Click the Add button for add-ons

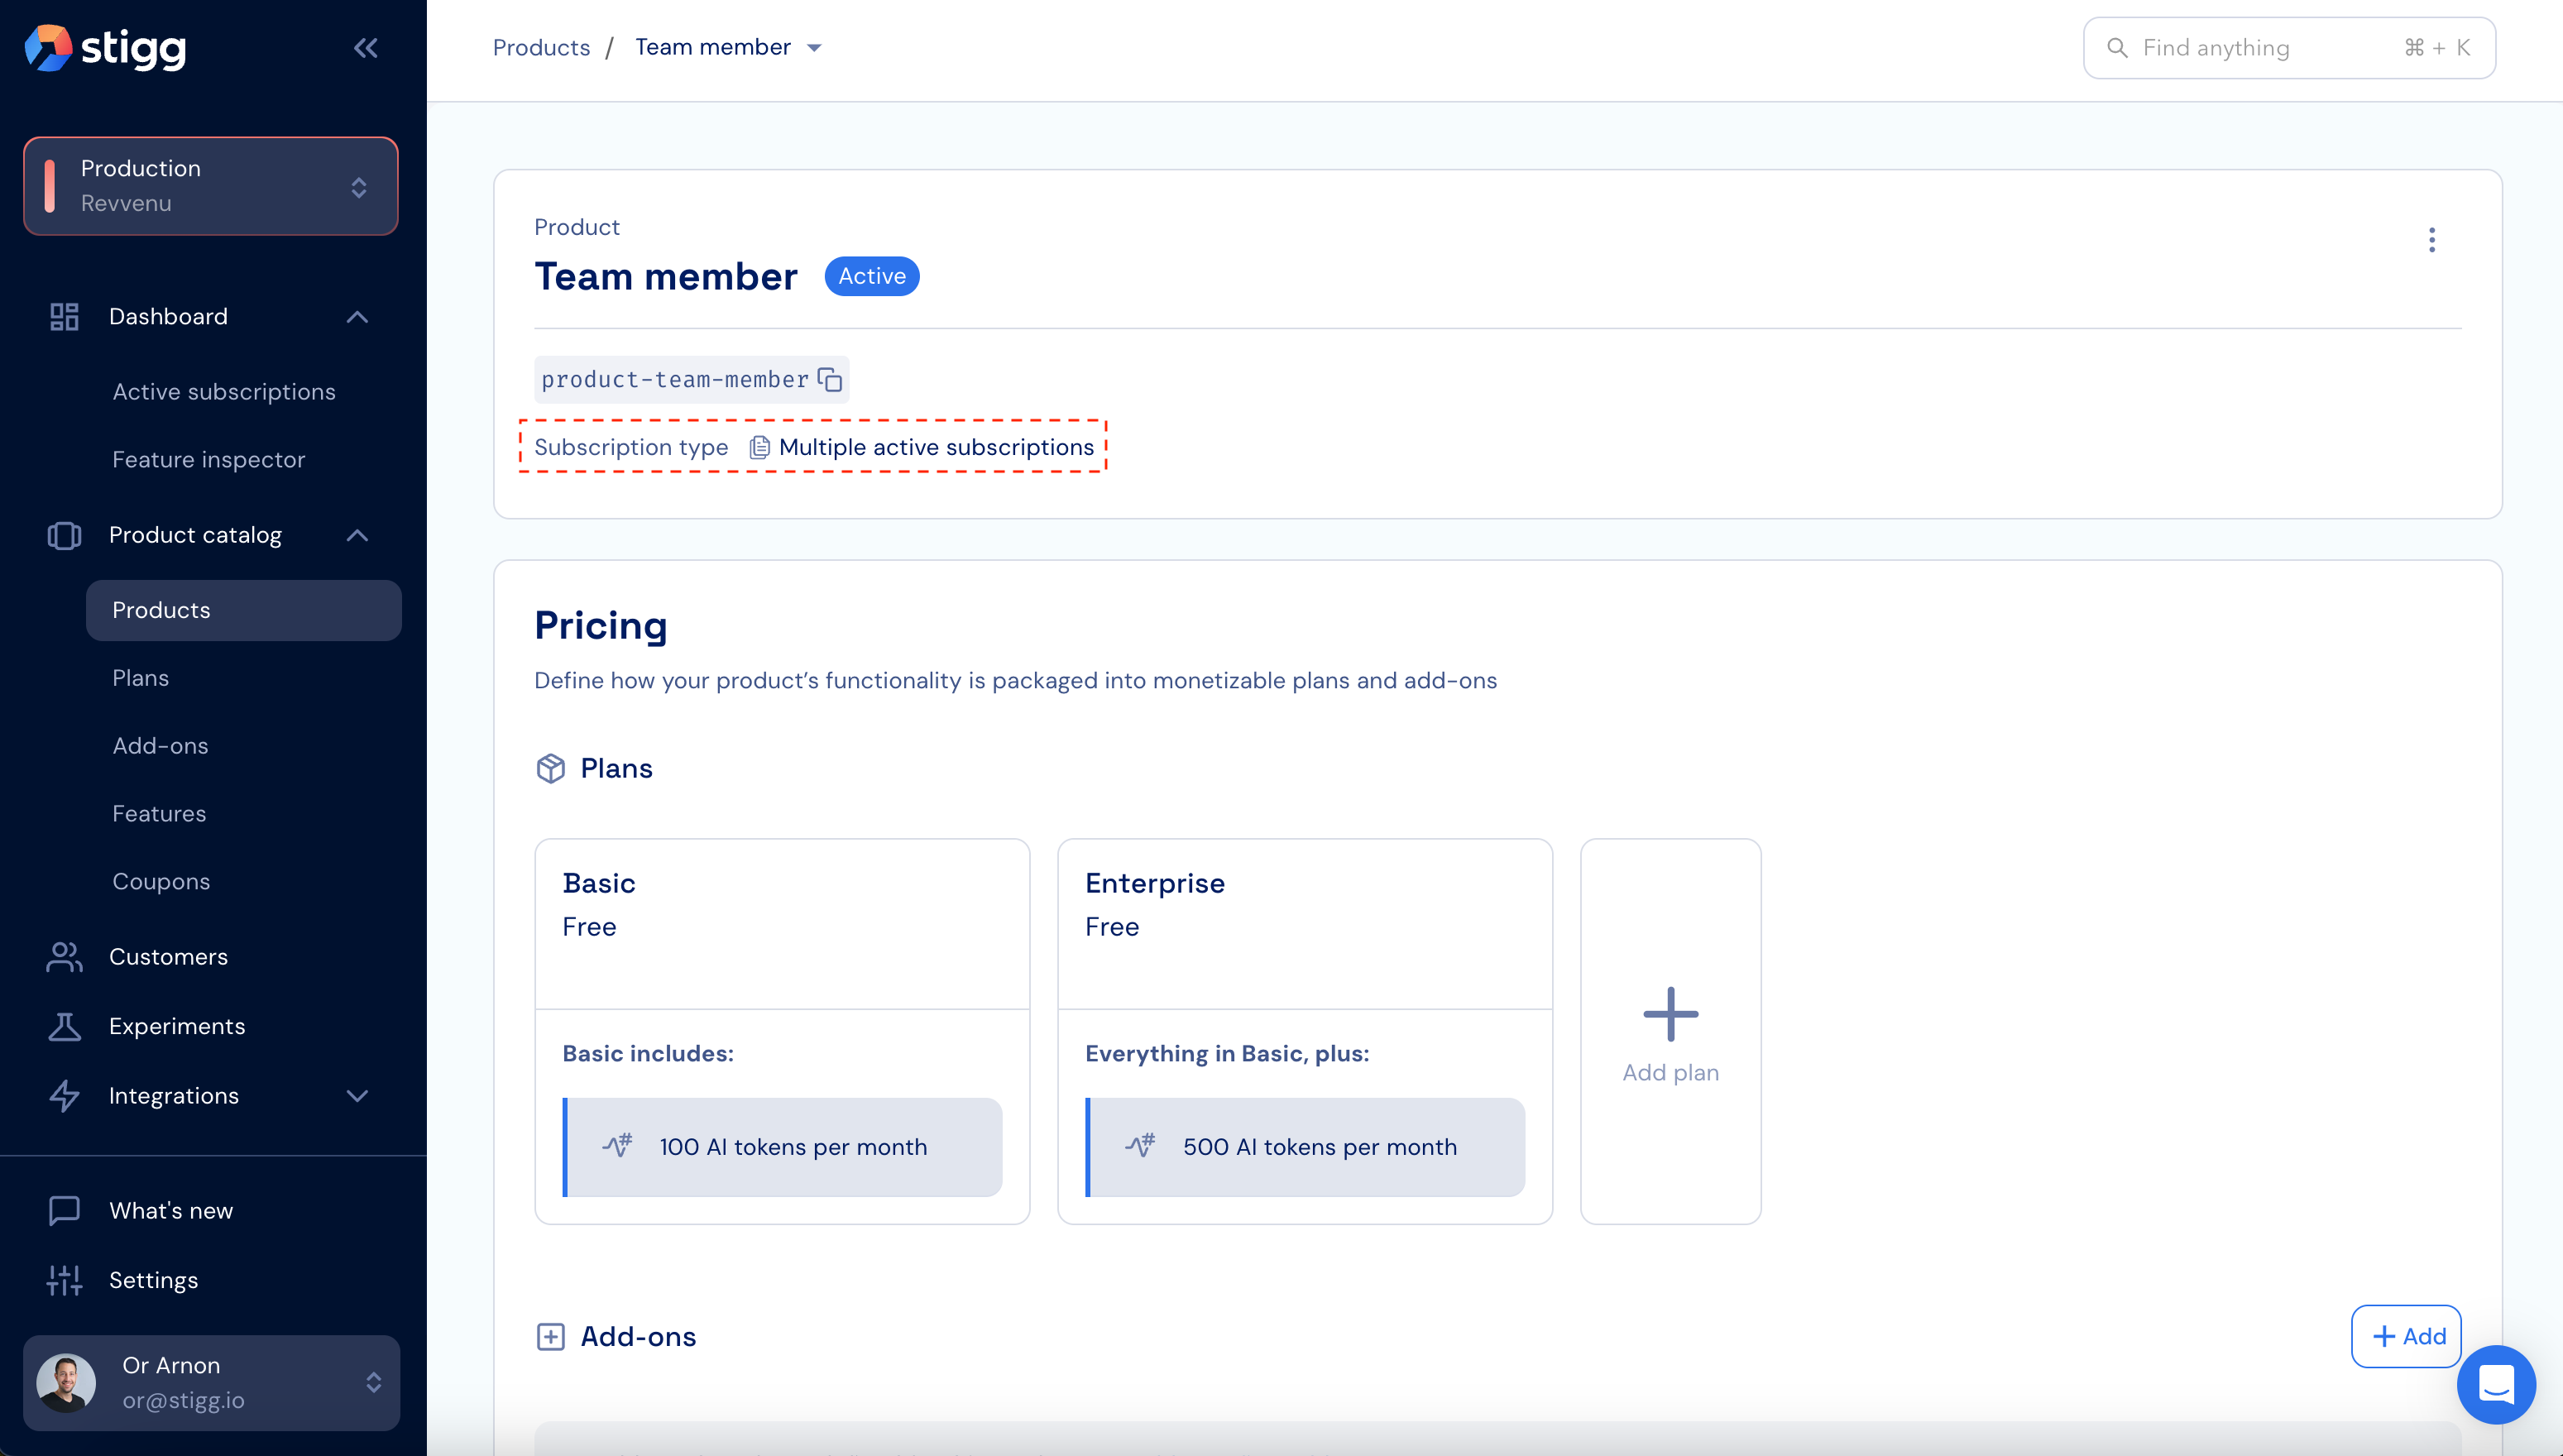pos(2406,1336)
